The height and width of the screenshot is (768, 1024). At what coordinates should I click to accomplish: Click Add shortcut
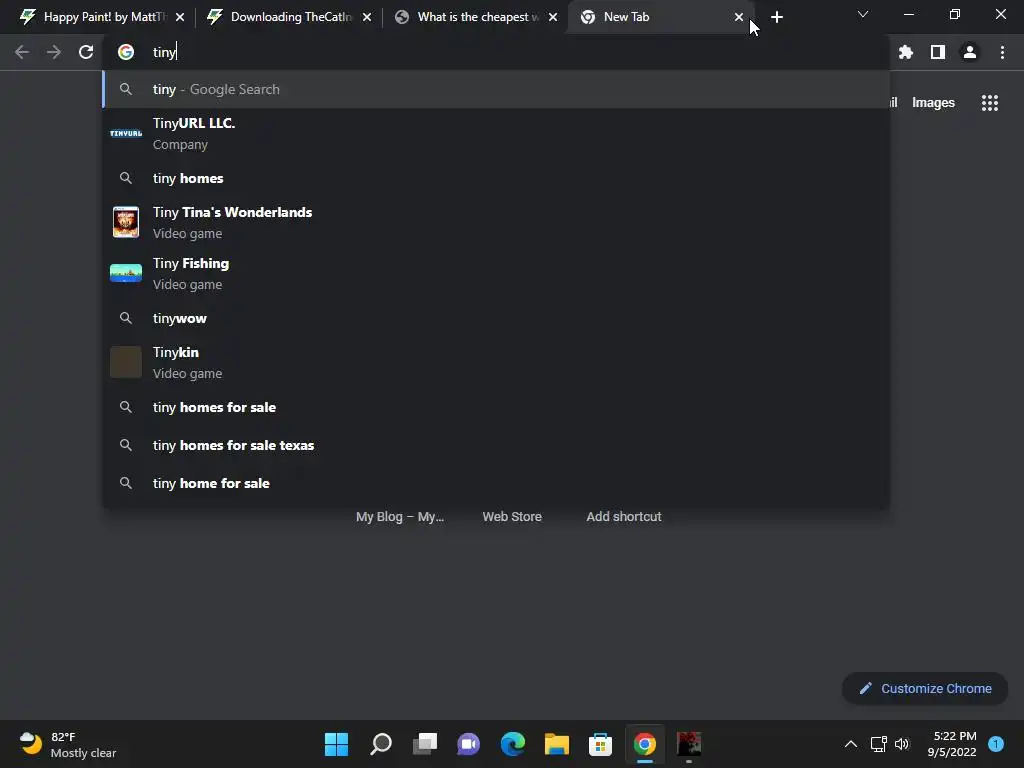click(x=624, y=517)
